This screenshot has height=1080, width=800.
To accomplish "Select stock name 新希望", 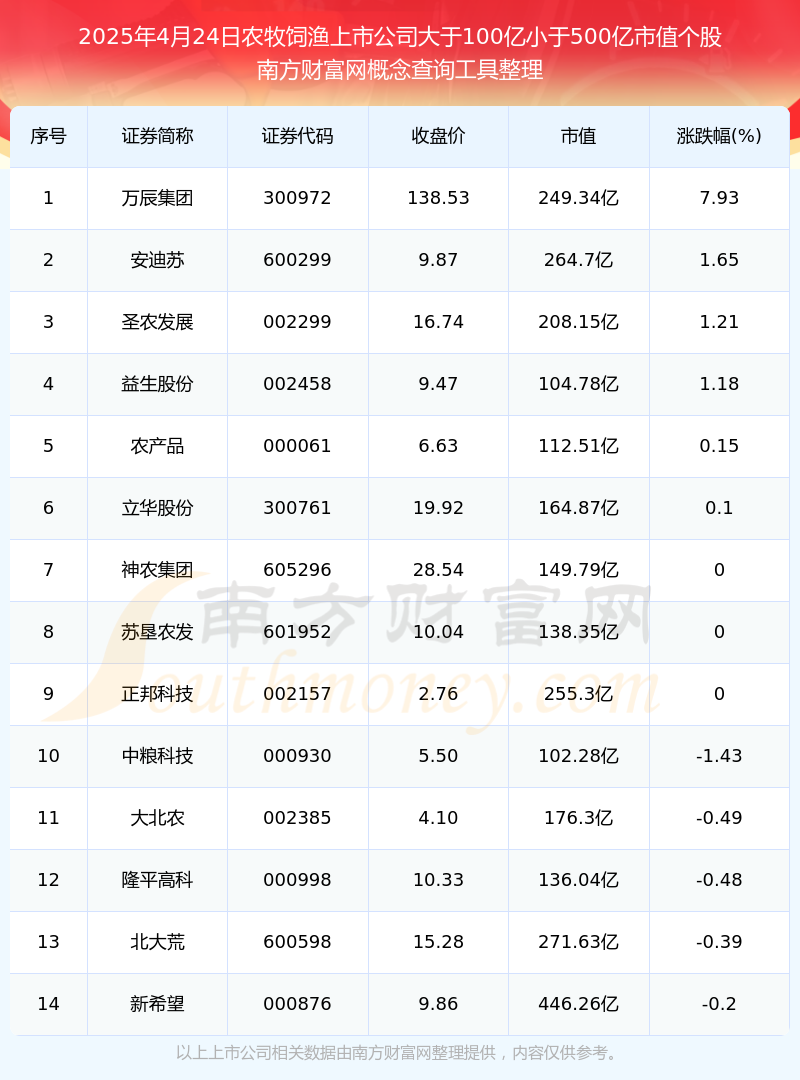I will click(x=157, y=1004).
